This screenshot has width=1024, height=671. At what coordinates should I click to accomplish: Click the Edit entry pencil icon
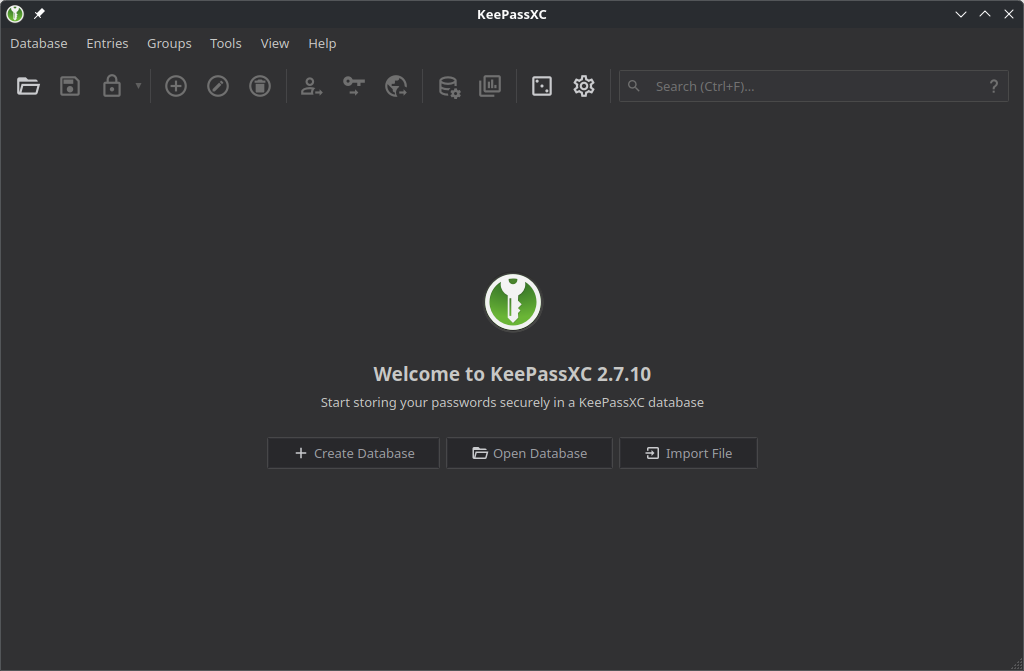pos(217,86)
